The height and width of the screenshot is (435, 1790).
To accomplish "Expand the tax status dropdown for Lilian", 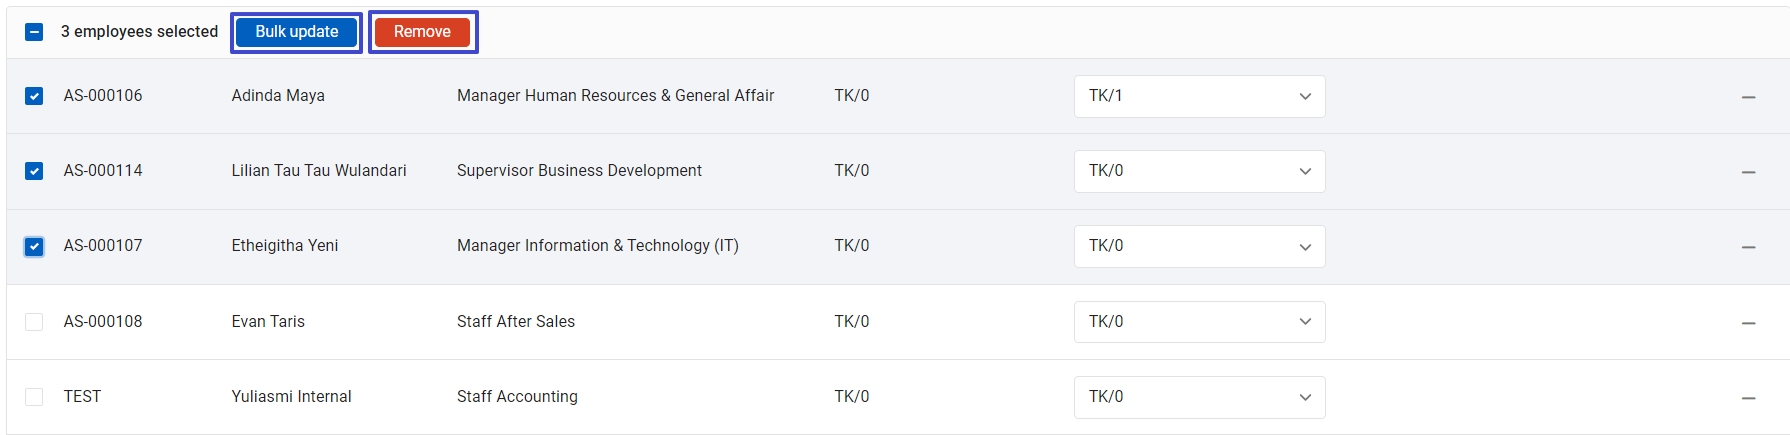I will click(1199, 171).
